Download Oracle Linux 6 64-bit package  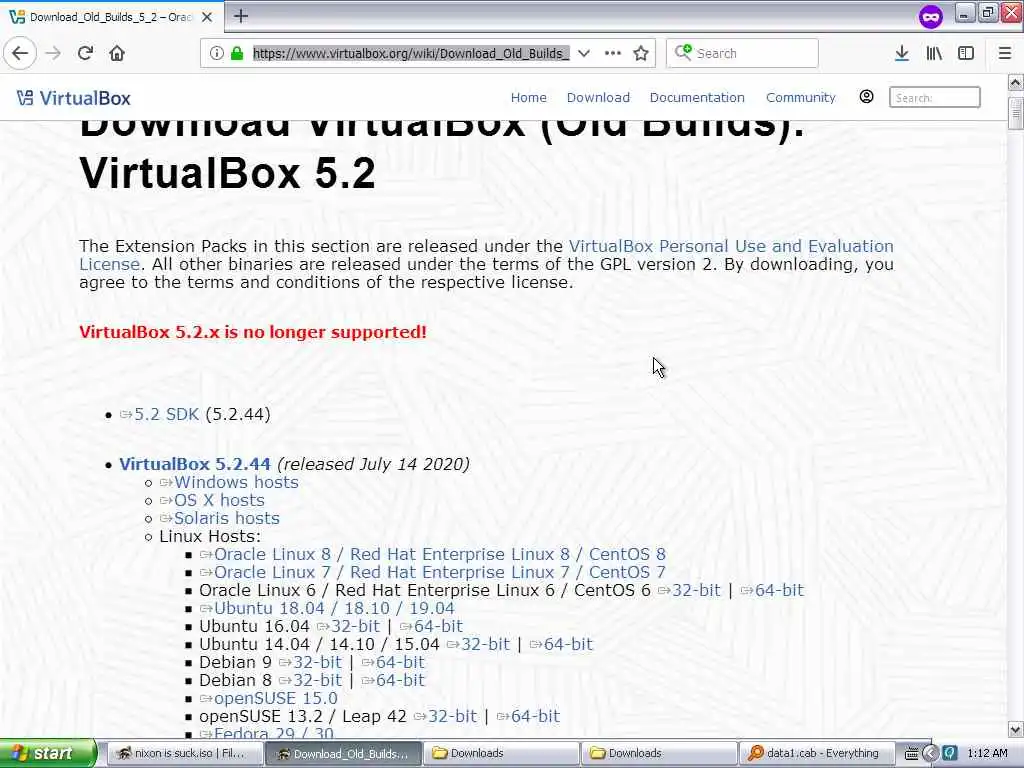point(772,590)
